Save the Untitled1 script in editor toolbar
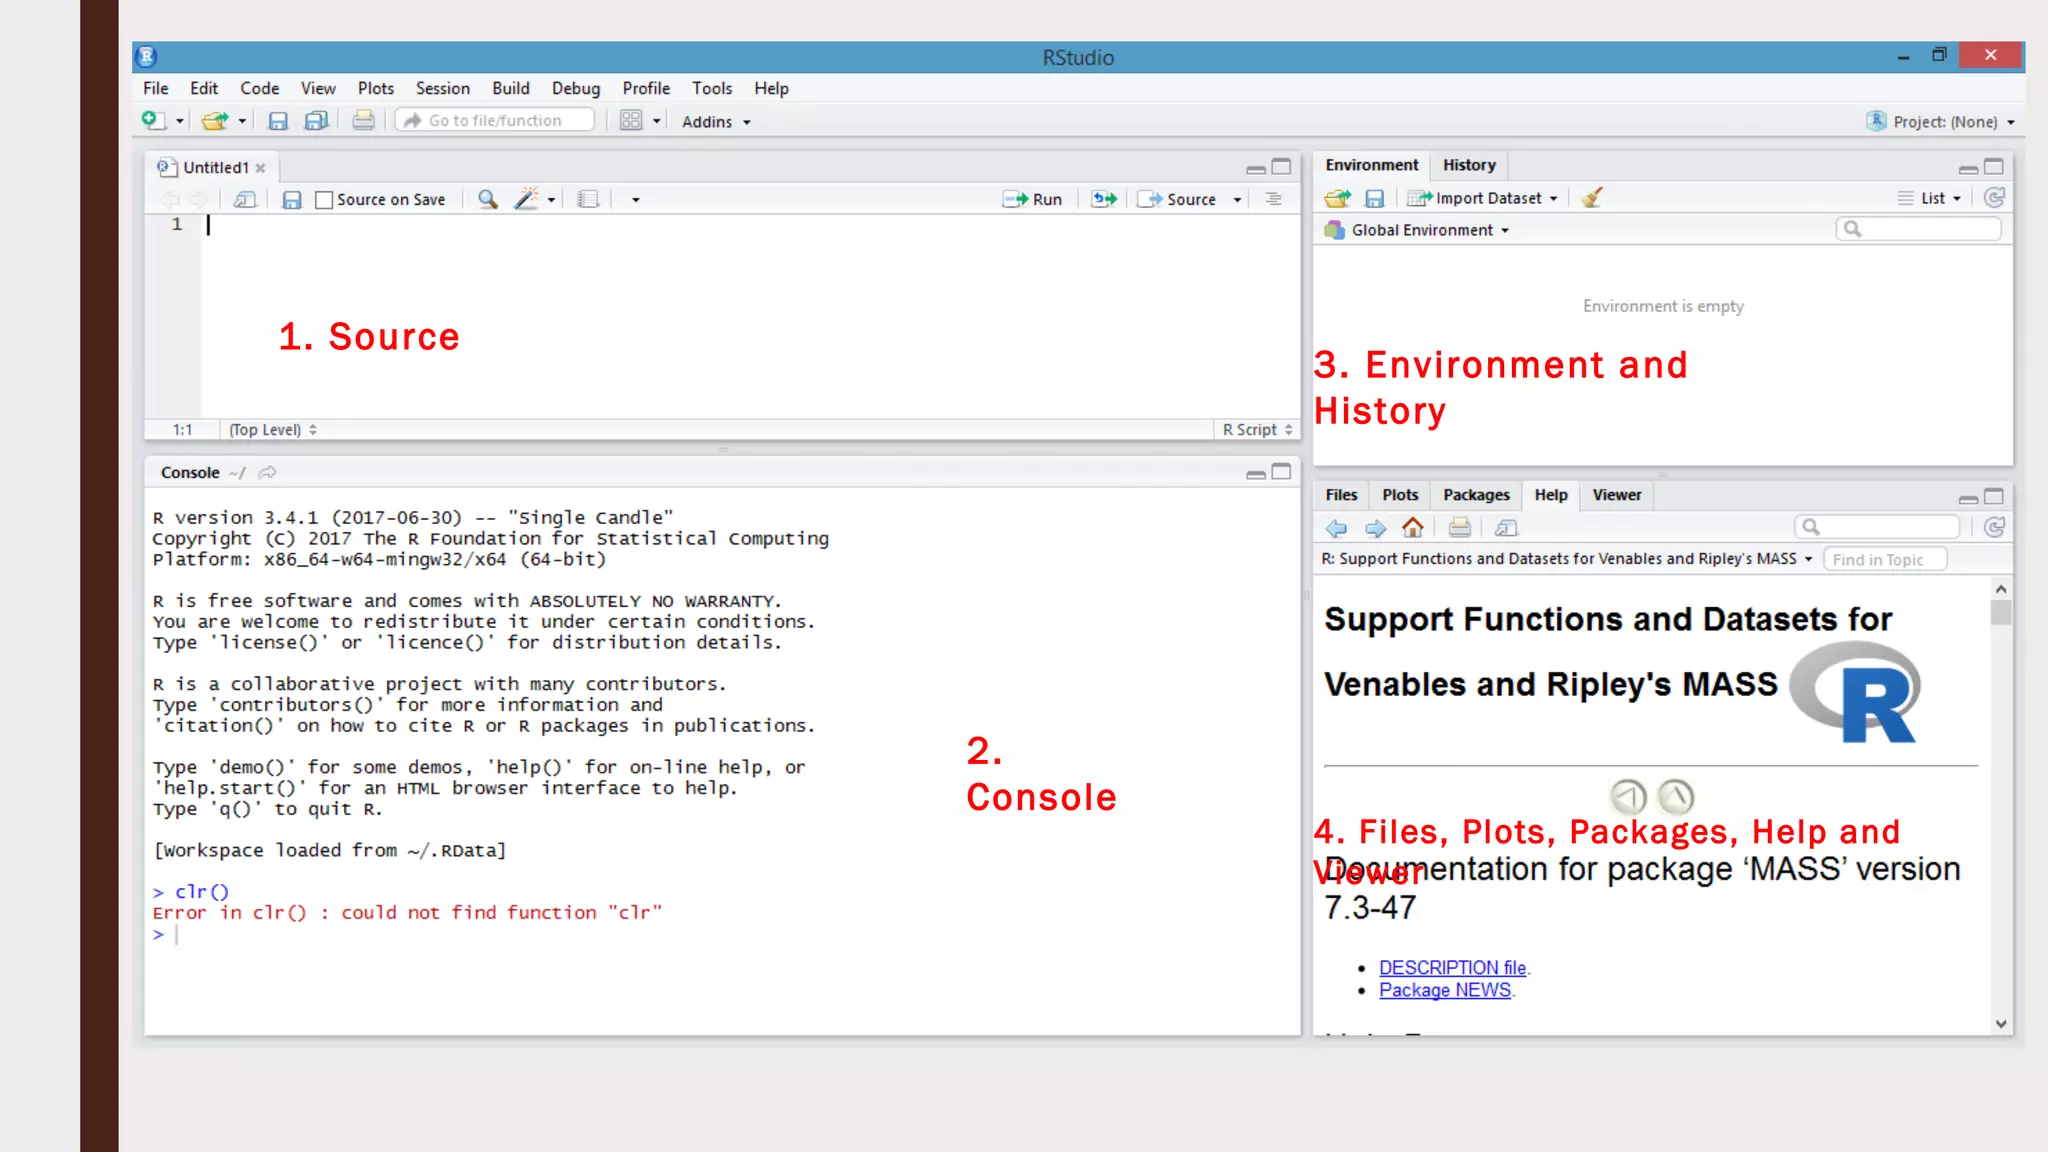The height and width of the screenshot is (1152, 2048). point(291,199)
